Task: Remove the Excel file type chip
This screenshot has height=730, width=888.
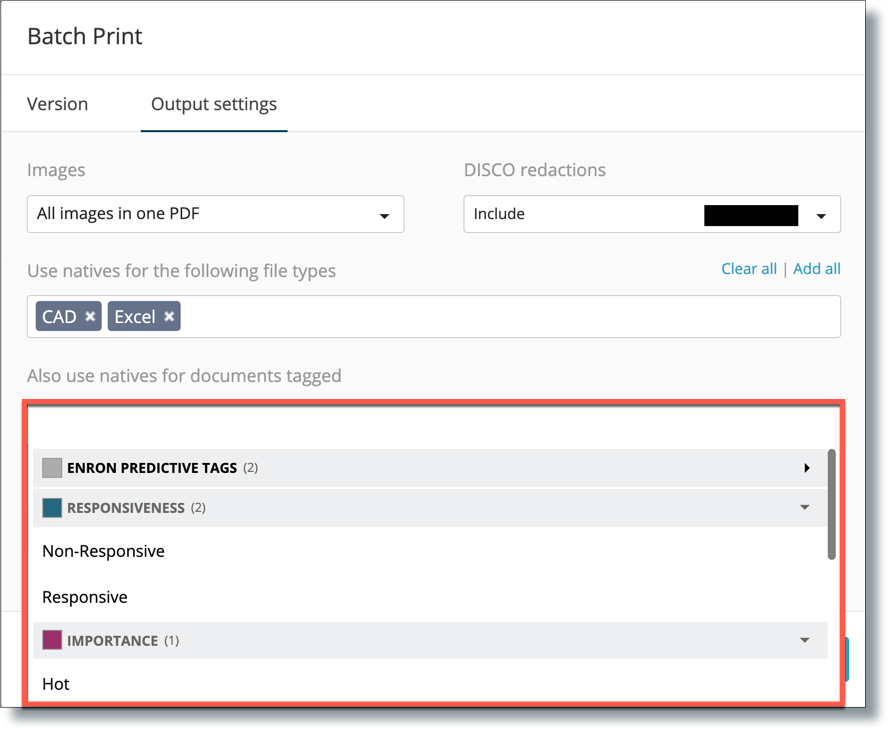Action: pyautogui.click(x=169, y=317)
